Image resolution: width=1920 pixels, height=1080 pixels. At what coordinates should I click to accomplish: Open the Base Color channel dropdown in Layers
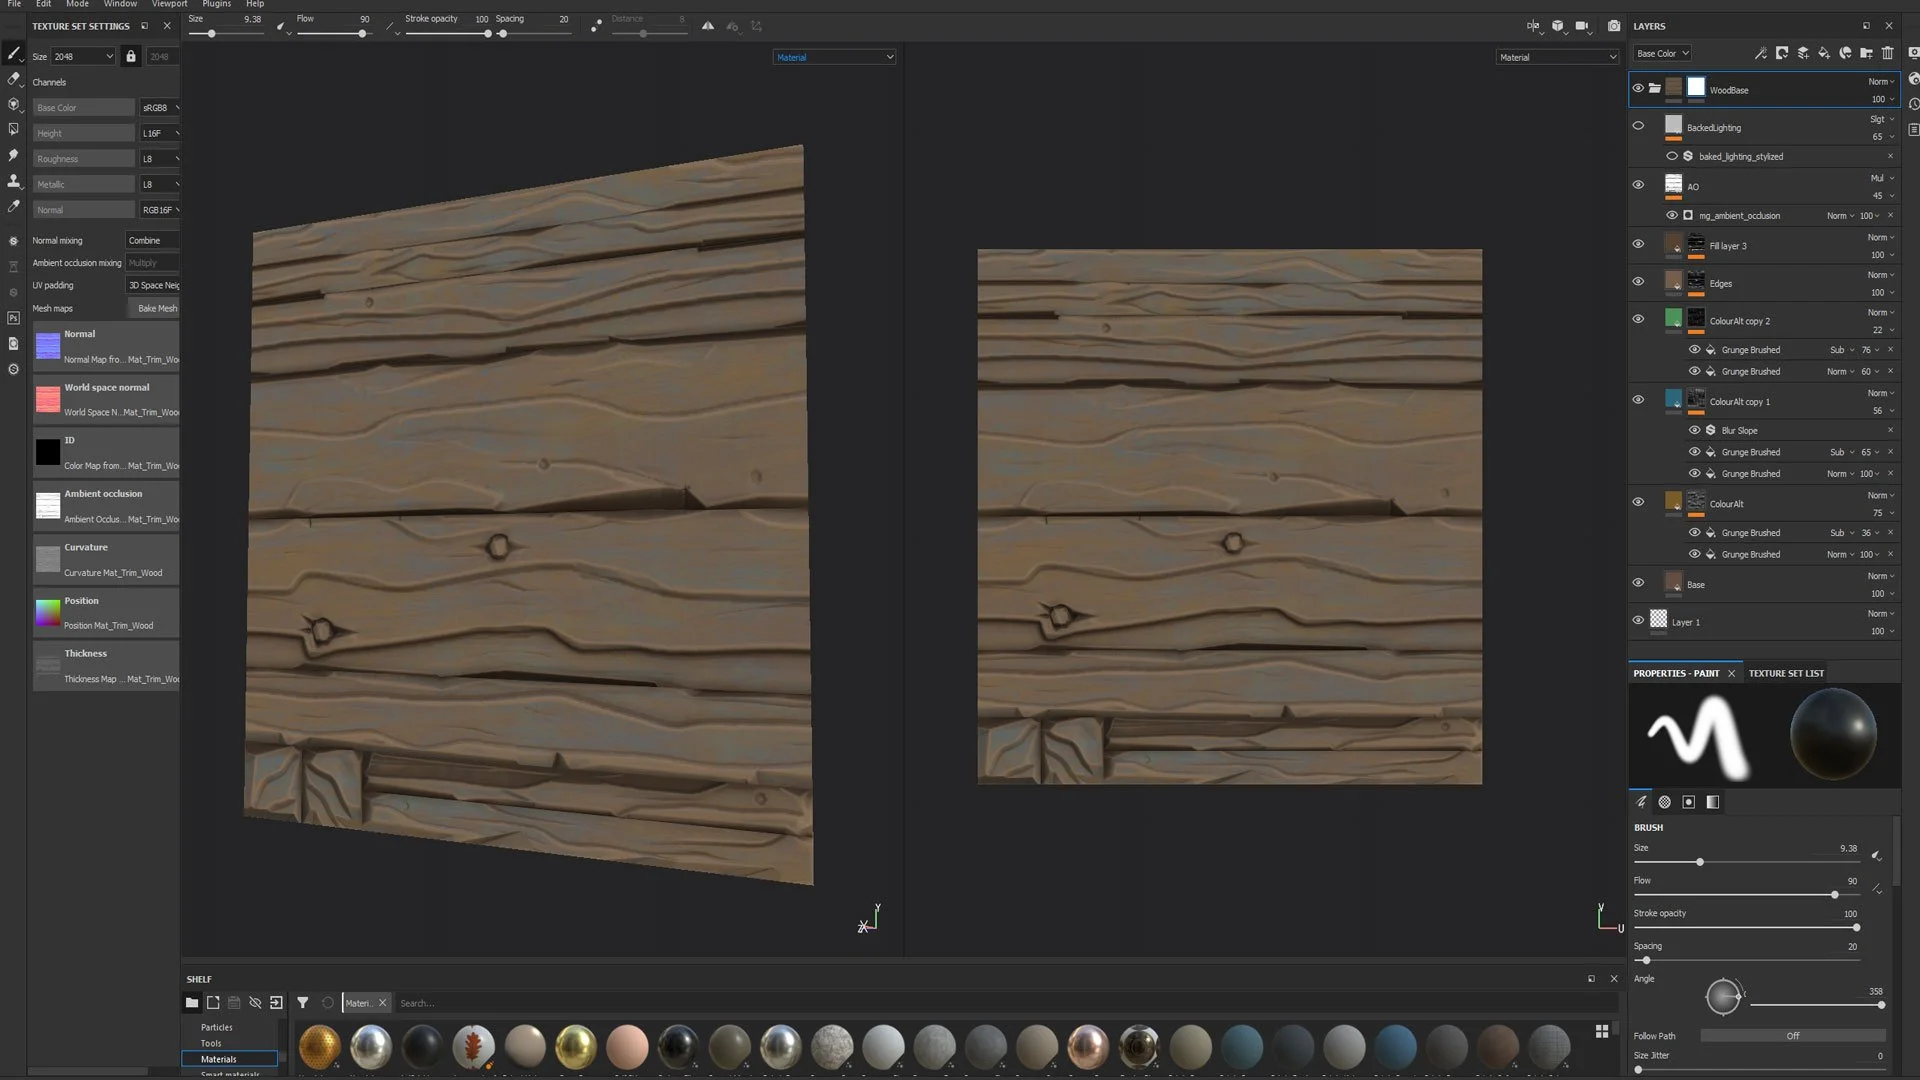click(x=1663, y=53)
